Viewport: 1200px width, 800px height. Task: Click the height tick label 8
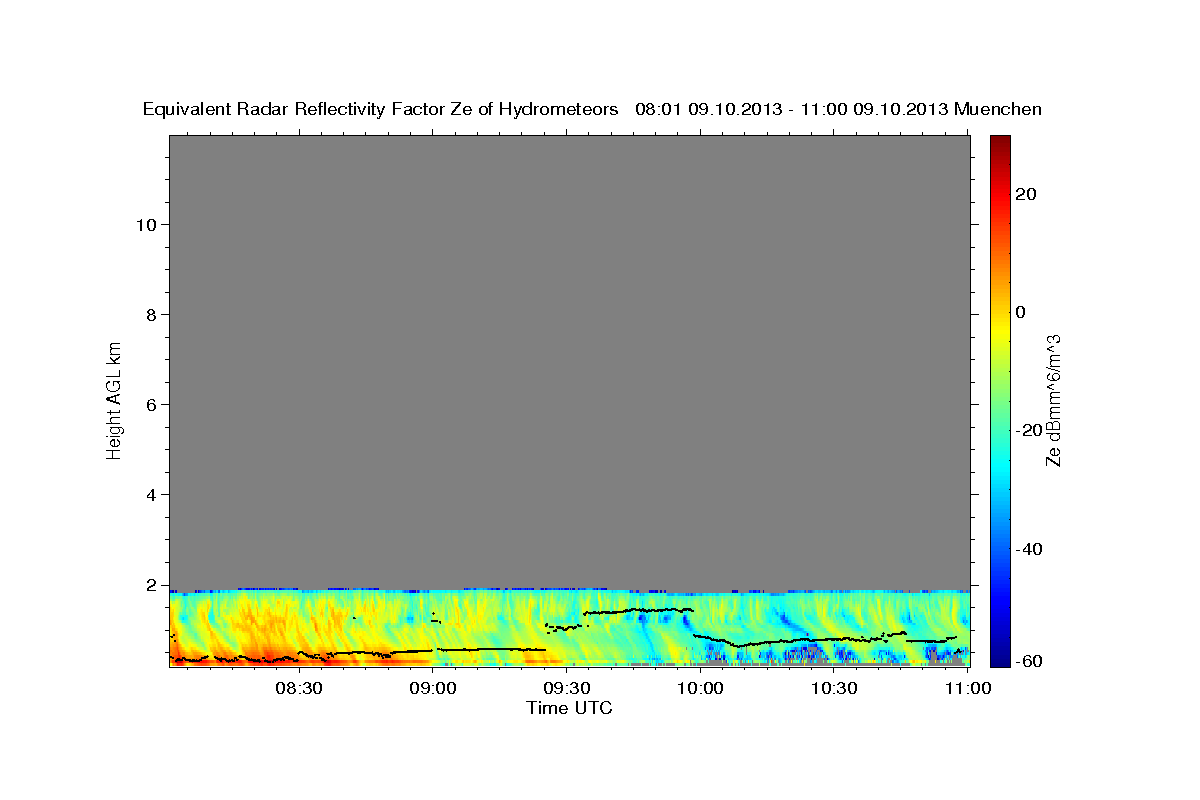152,315
